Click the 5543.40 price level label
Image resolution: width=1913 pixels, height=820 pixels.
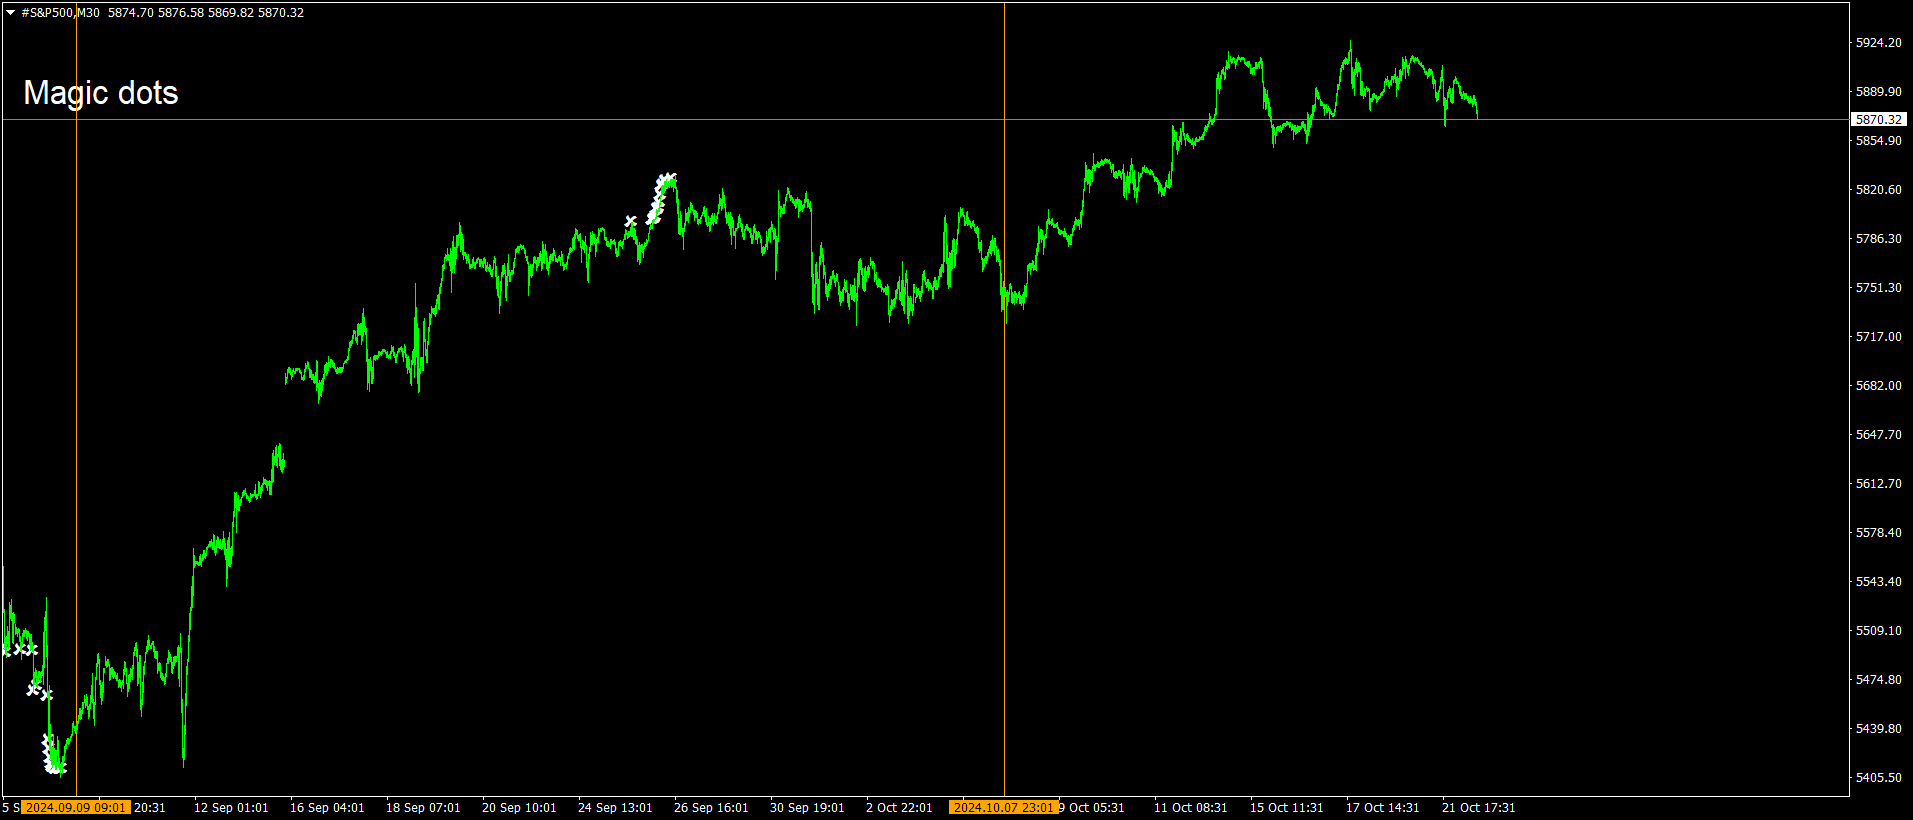pyautogui.click(x=1879, y=582)
